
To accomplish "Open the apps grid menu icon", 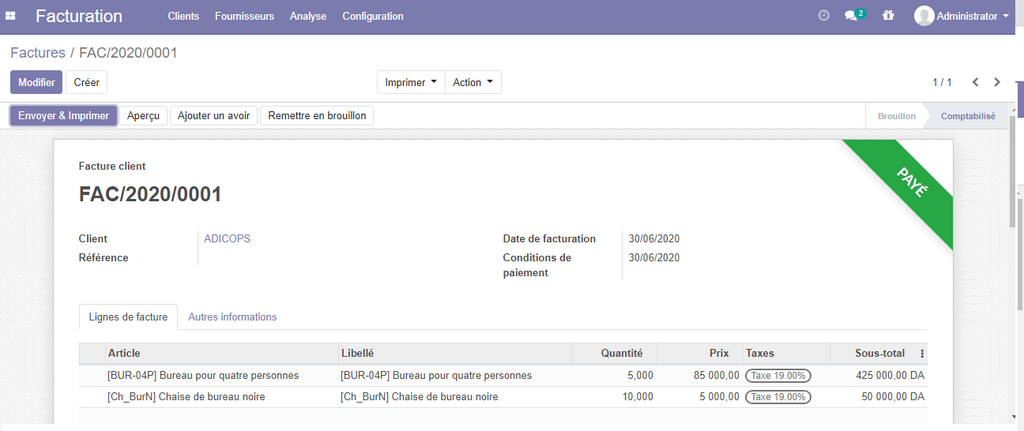I will pyautogui.click(x=11, y=16).
